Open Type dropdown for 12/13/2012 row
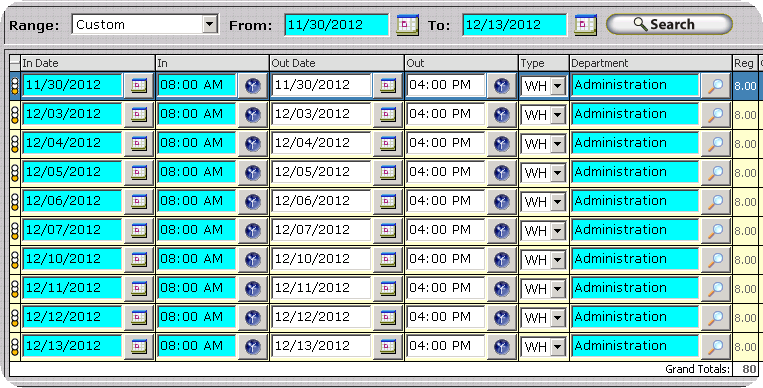 tap(558, 347)
